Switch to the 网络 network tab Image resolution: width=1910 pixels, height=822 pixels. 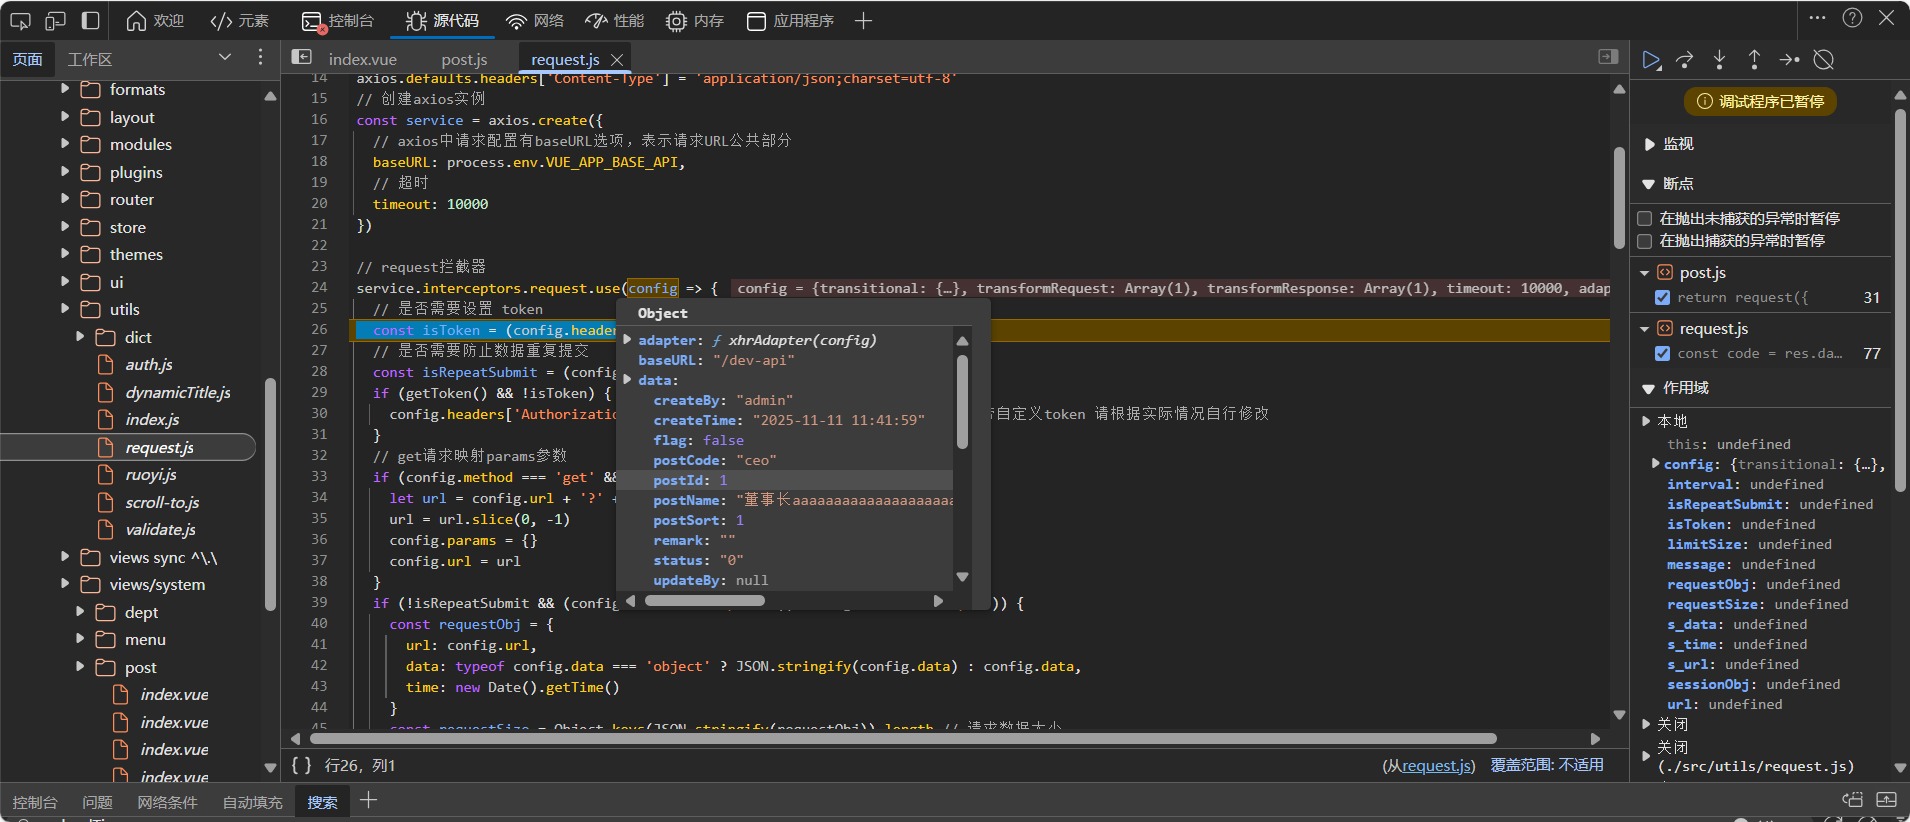coord(534,20)
